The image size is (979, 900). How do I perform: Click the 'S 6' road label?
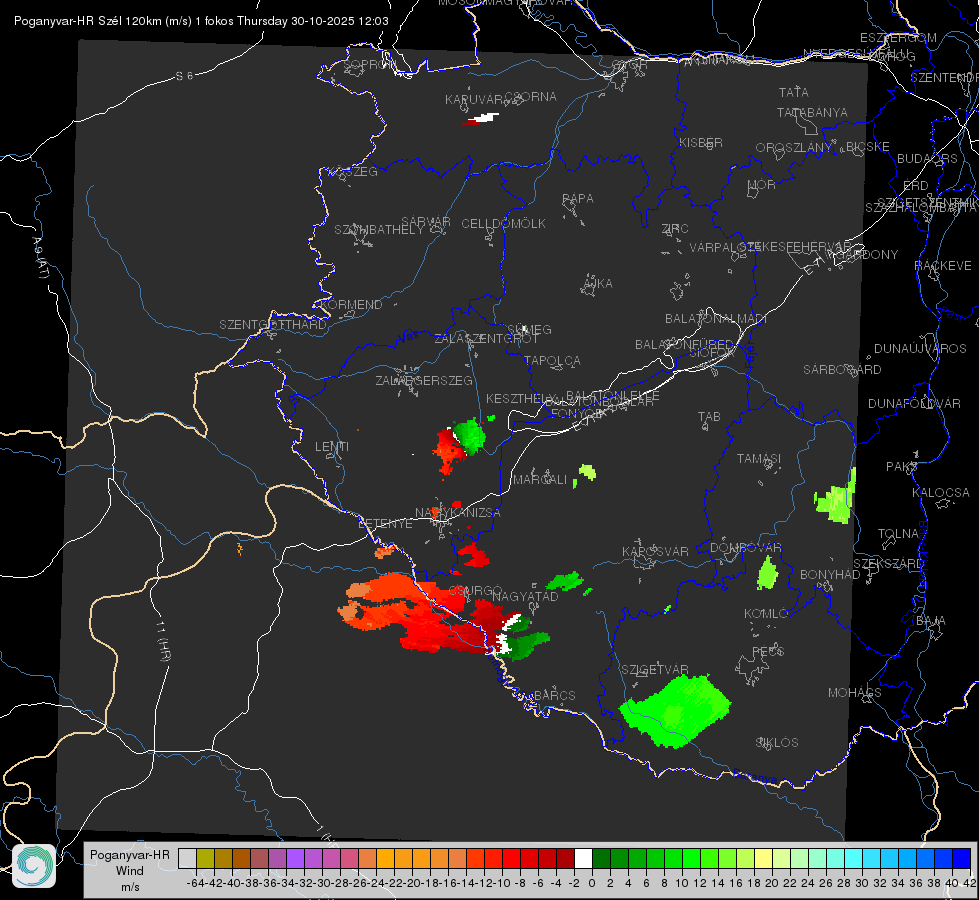pyautogui.click(x=184, y=76)
